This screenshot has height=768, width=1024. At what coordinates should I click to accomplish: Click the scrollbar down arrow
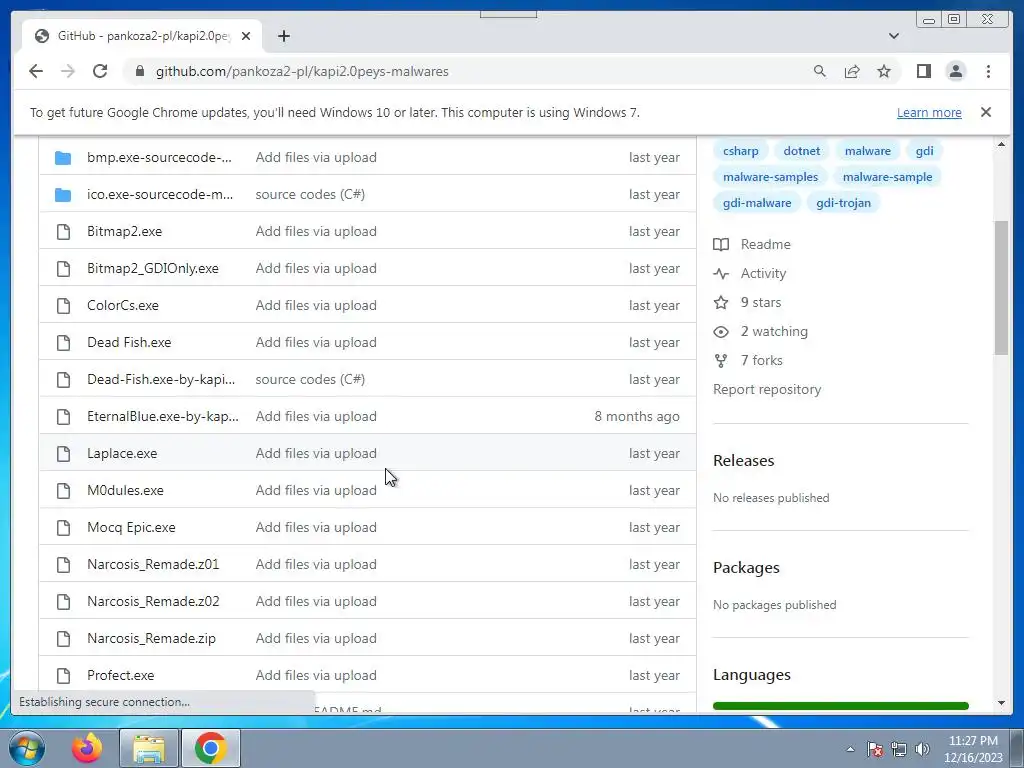point(1001,703)
